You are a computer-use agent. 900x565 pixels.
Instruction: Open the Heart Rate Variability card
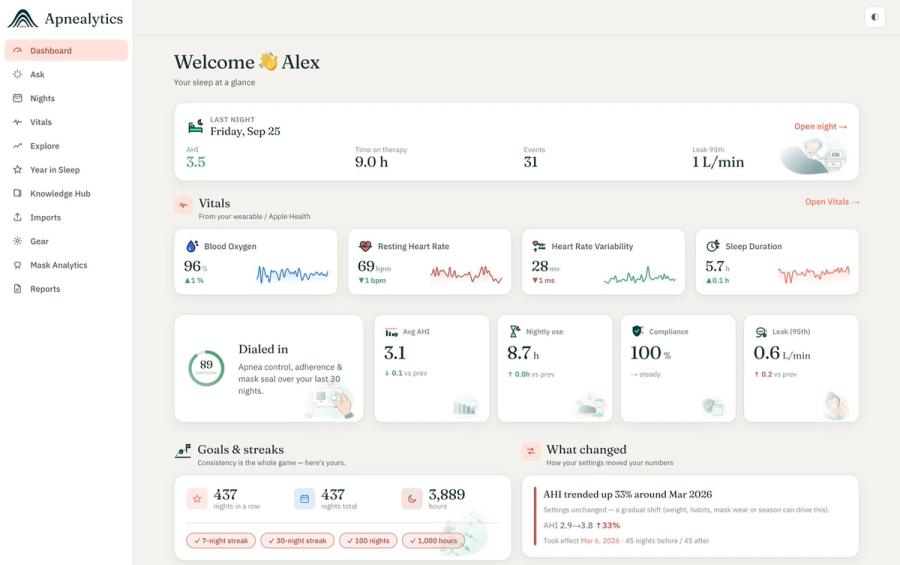603,262
